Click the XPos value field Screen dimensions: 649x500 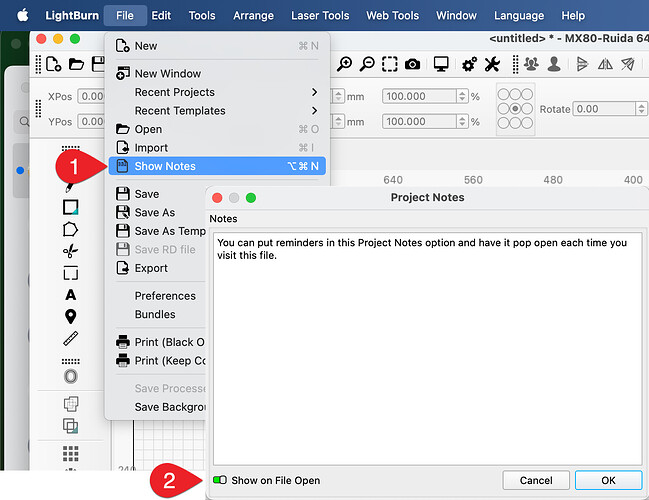(x=91, y=96)
